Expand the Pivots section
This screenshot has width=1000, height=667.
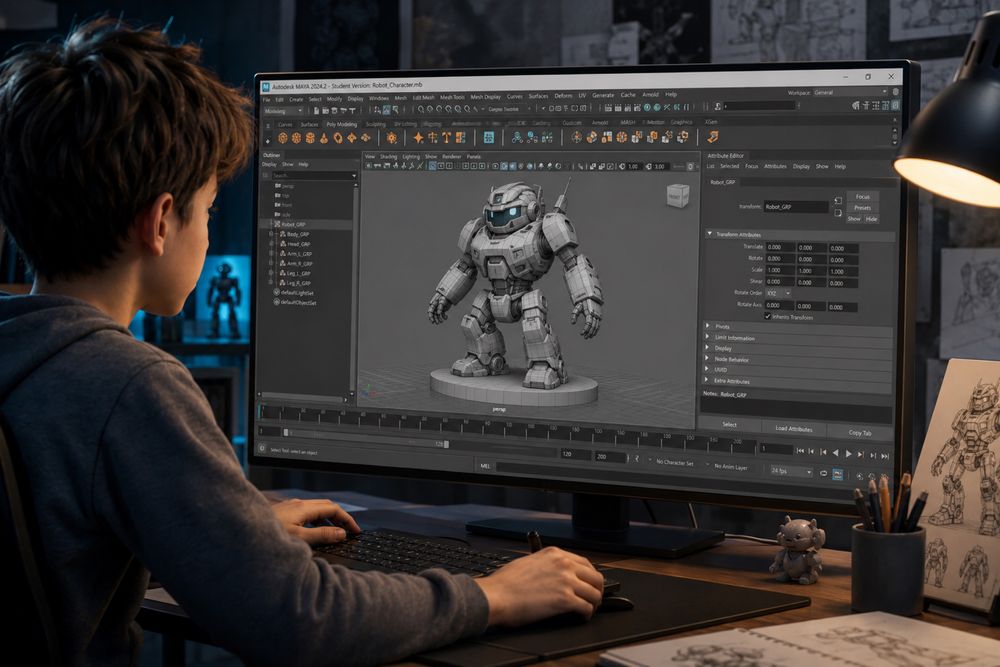(707, 326)
